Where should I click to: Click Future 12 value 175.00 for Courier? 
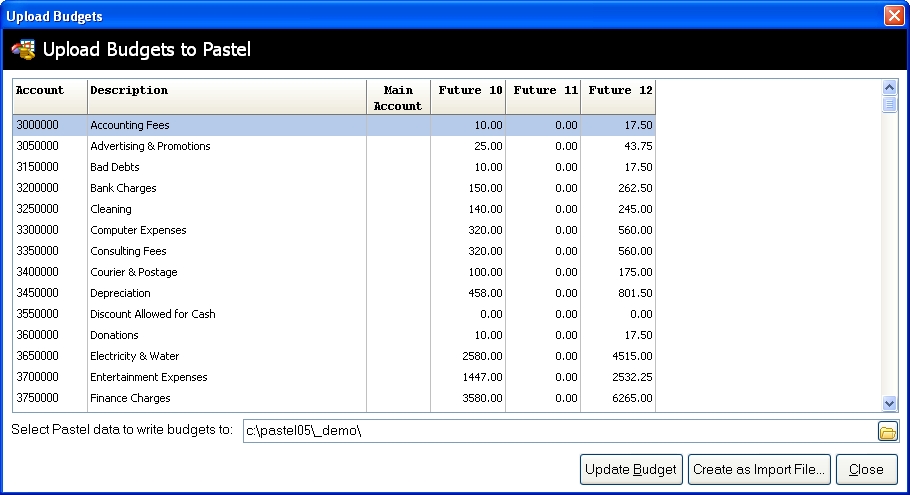[x=635, y=272]
